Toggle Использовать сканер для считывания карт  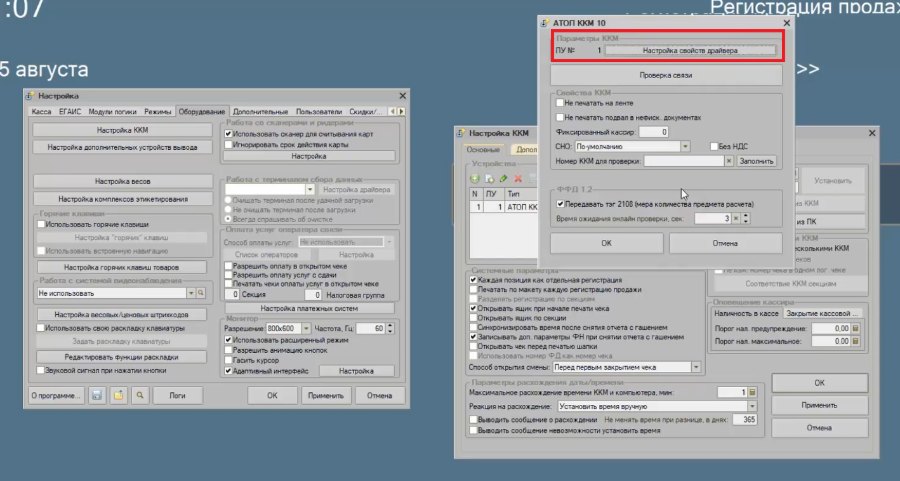click(228, 134)
